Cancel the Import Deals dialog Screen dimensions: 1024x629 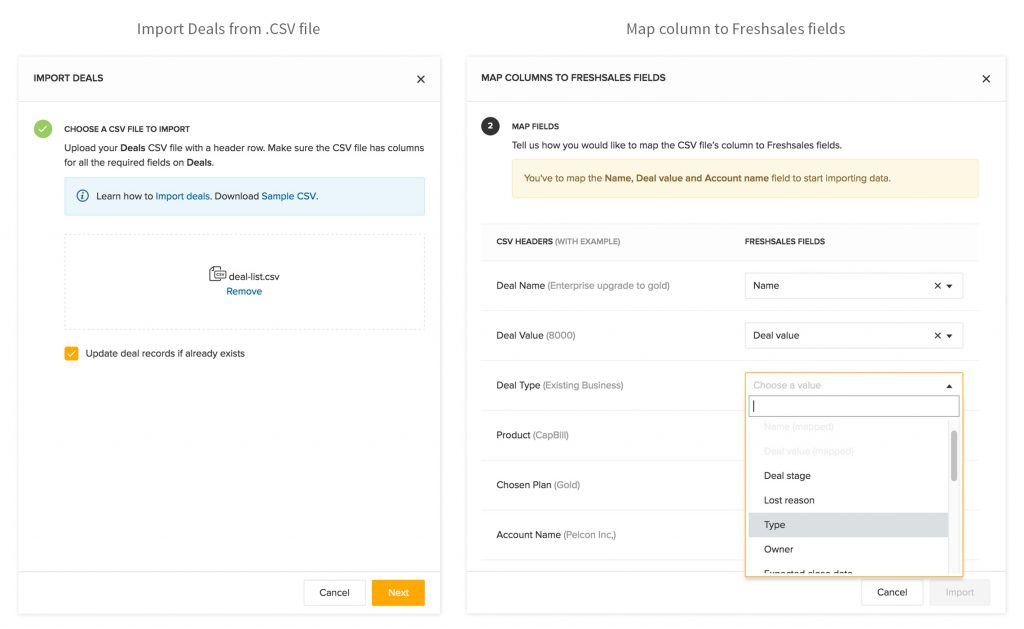[334, 592]
